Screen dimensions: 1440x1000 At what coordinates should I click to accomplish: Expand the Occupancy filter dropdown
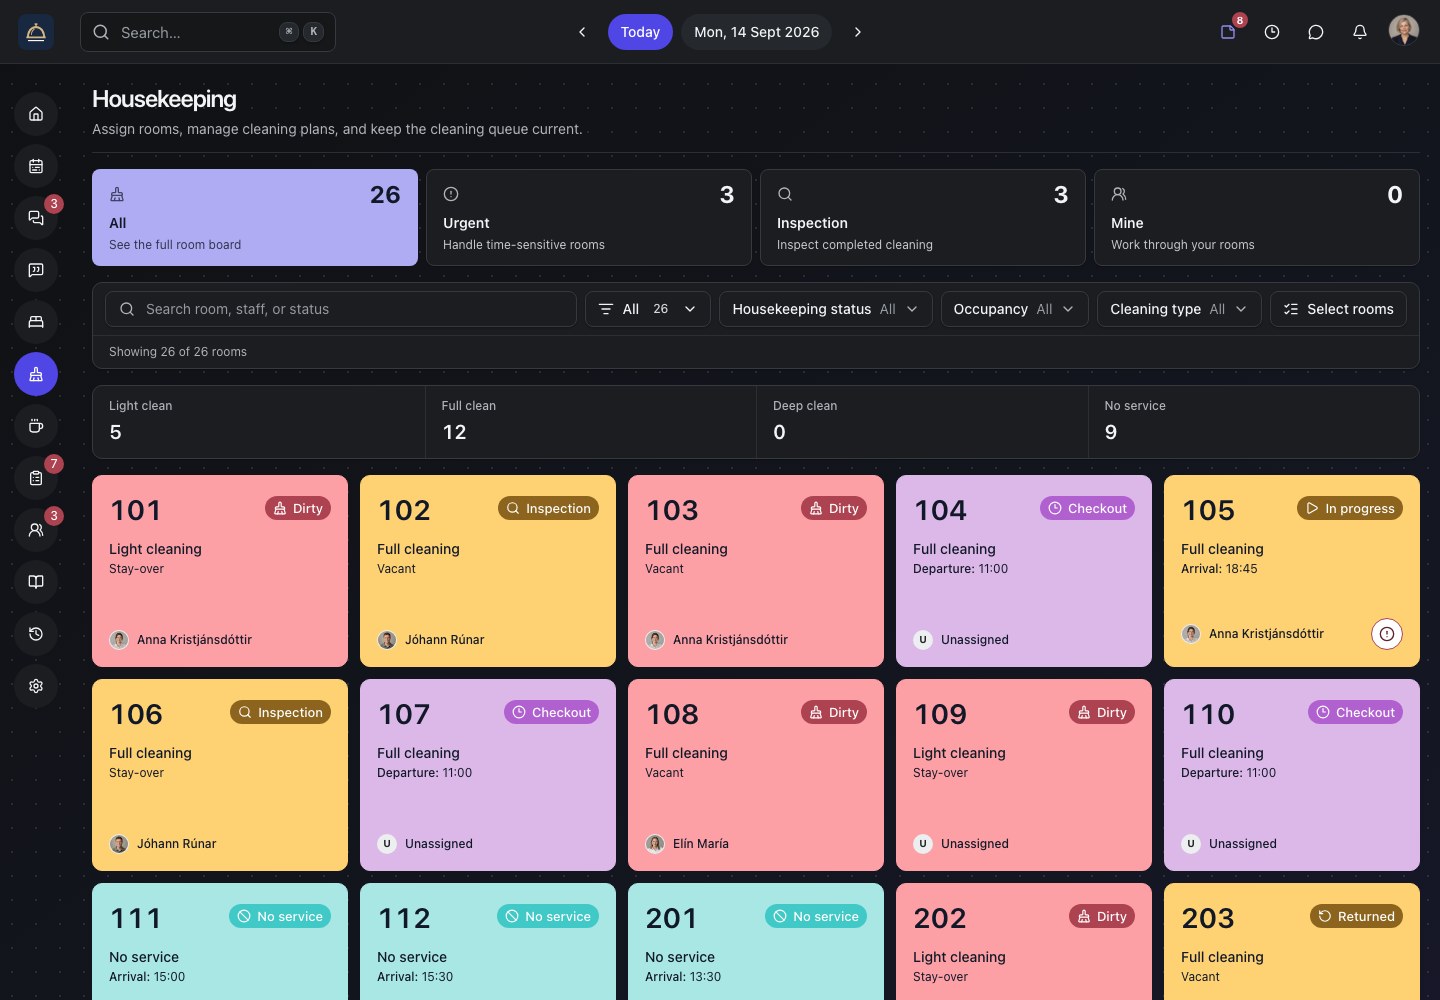click(x=1014, y=309)
